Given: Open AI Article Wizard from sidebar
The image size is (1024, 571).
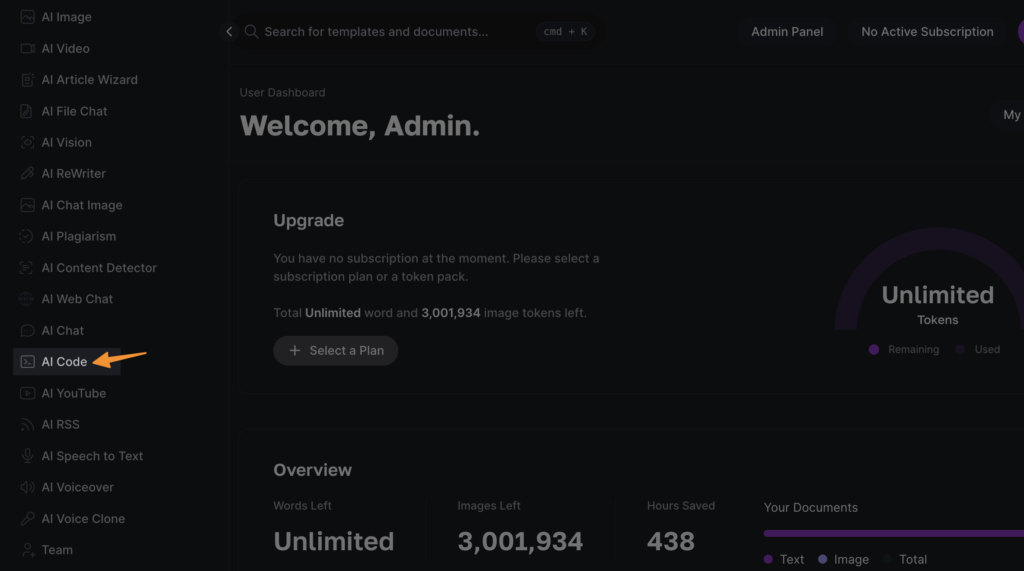Looking at the screenshot, I should (x=89, y=80).
